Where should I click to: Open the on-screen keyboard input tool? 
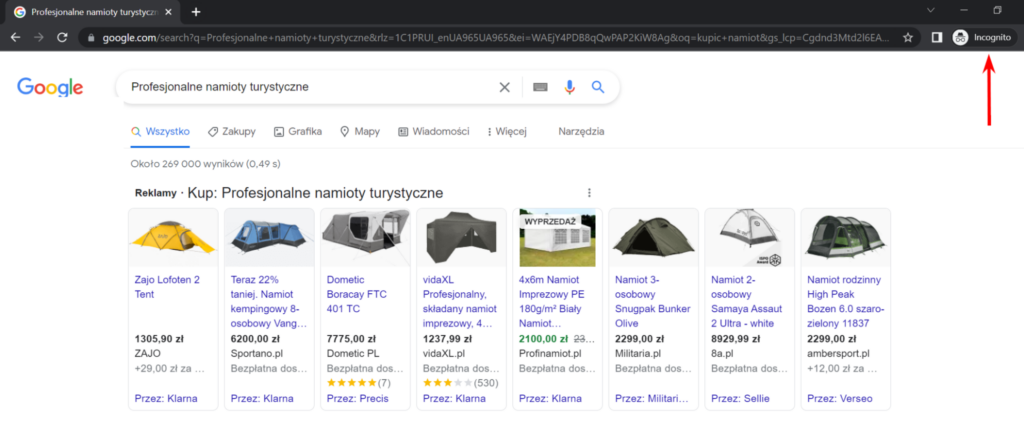tap(539, 87)
